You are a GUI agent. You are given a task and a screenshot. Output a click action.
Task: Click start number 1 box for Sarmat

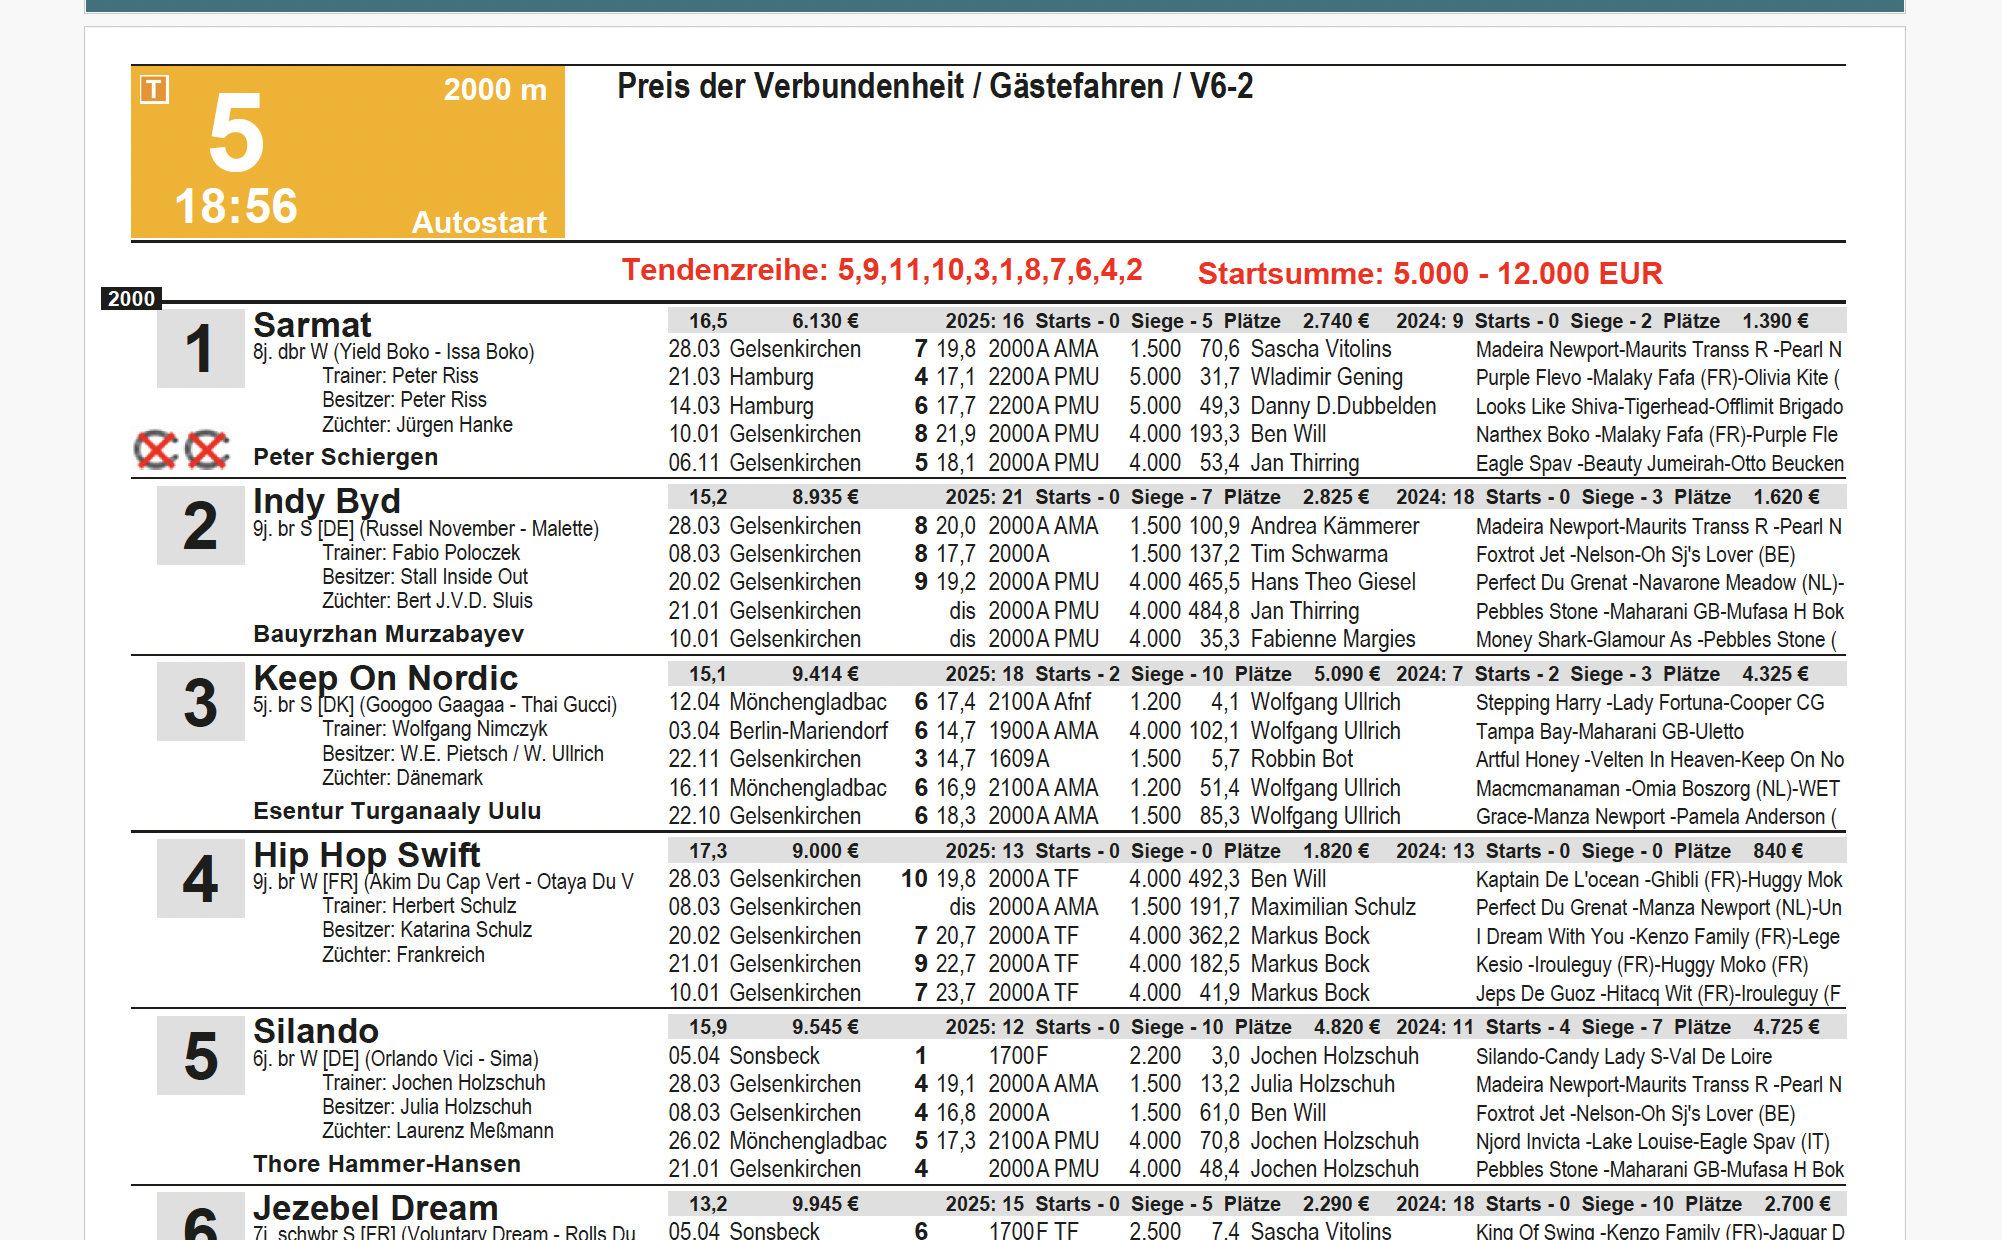point(200,348)
